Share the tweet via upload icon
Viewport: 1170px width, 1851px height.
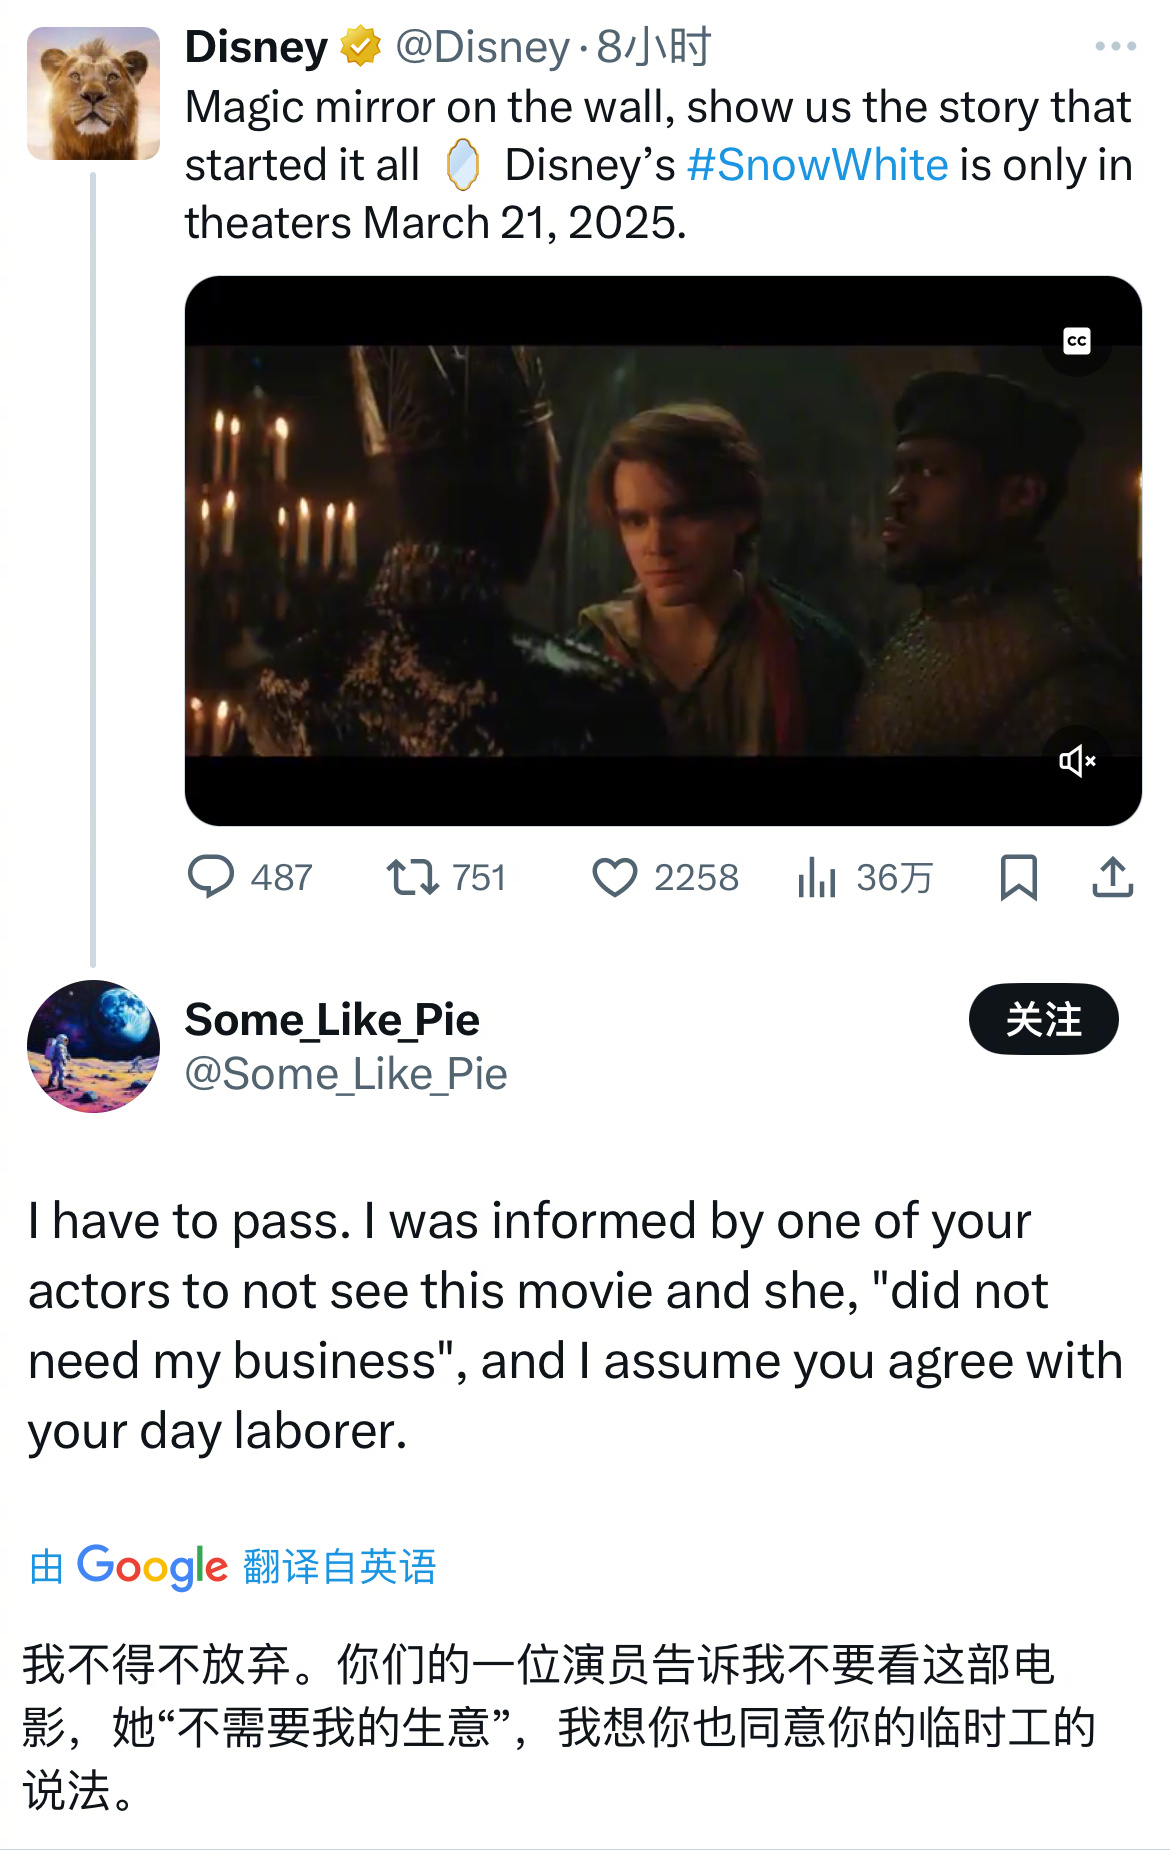click(x=1112, y=877)
